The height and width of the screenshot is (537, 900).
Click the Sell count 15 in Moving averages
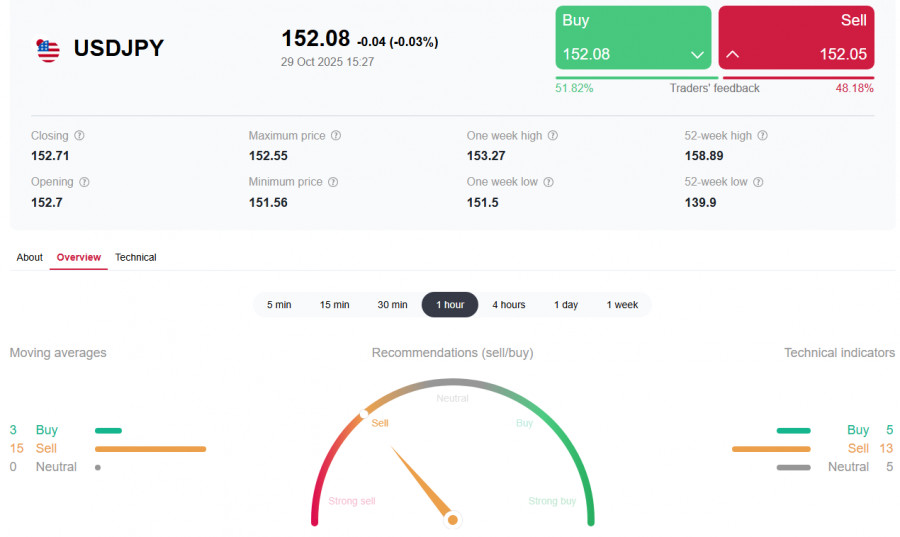pos(17,448)
